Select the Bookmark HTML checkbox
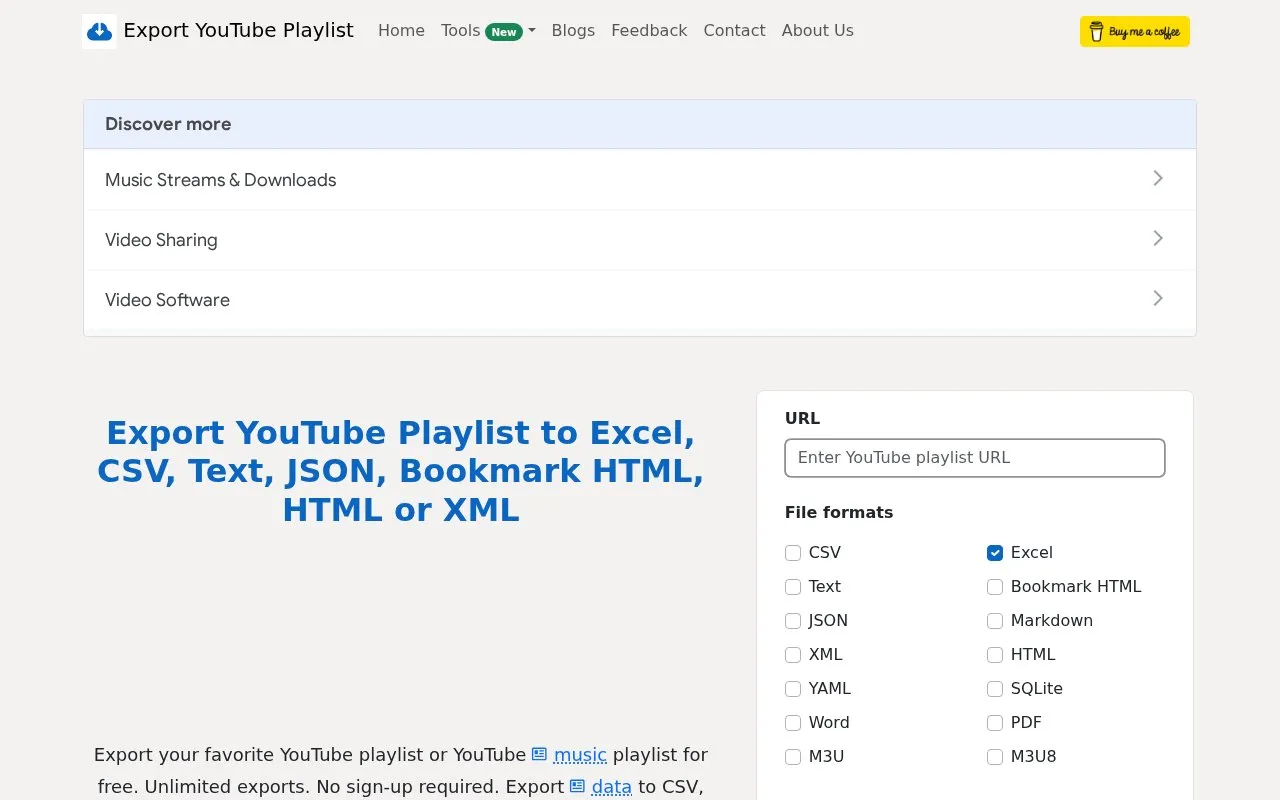 pyautogui.click(x=995, y=587)
